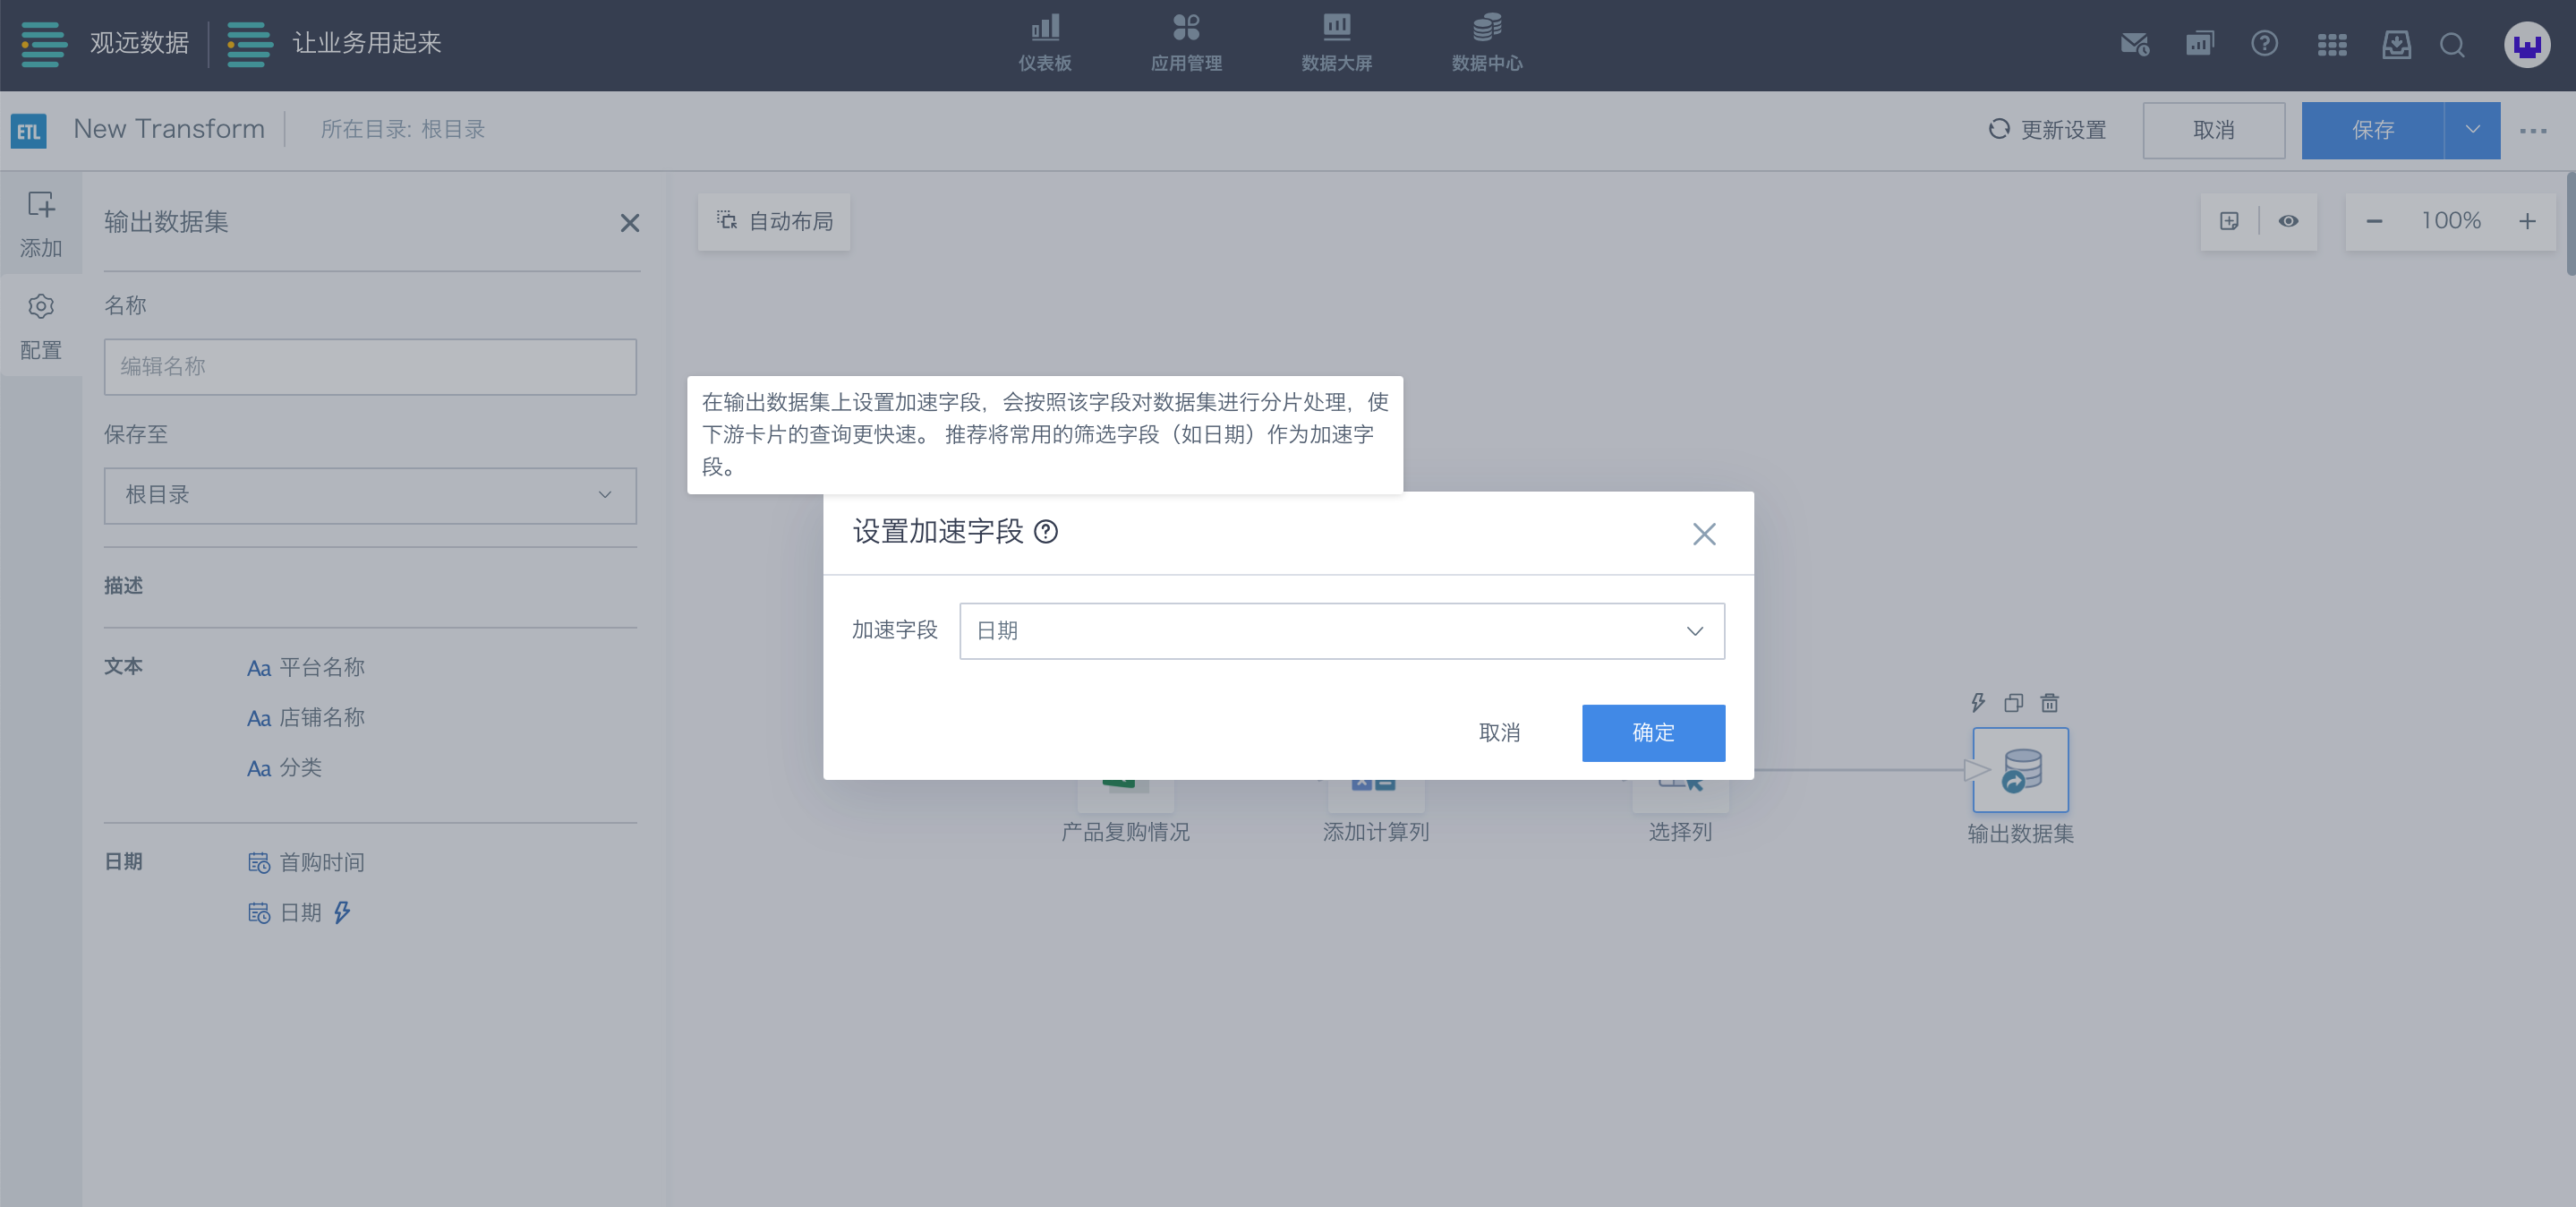Toggle the eye preview icon on canvas toolbar
The image size is (2576, 1207).
pos(2288,221)
